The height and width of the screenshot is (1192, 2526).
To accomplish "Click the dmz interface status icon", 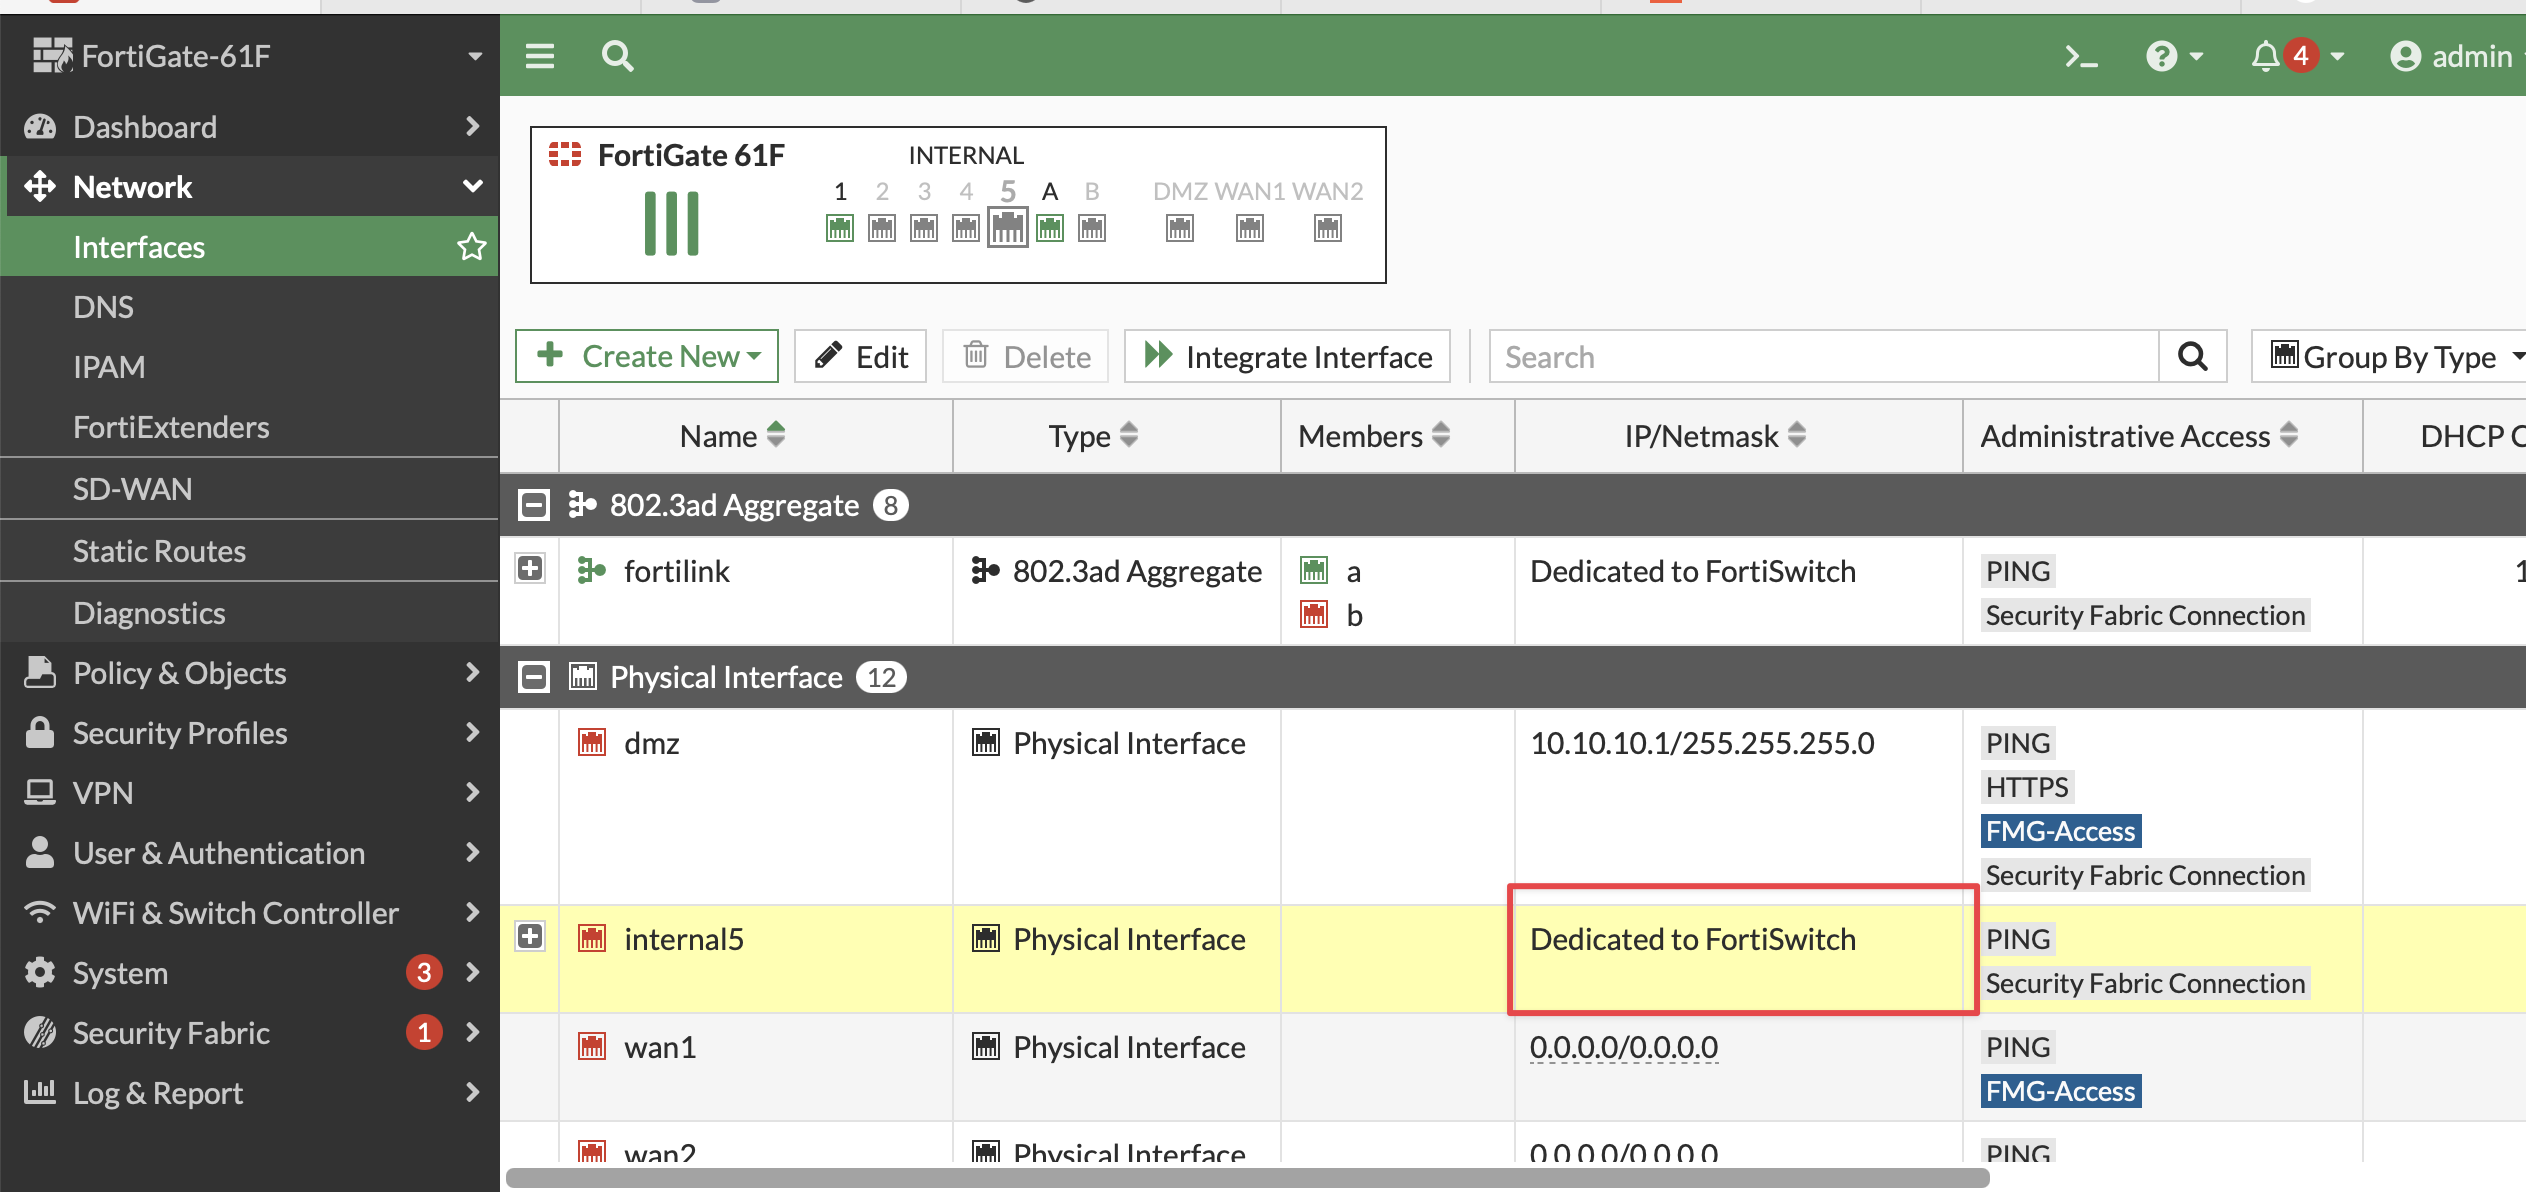I will [x=592, y=742].
